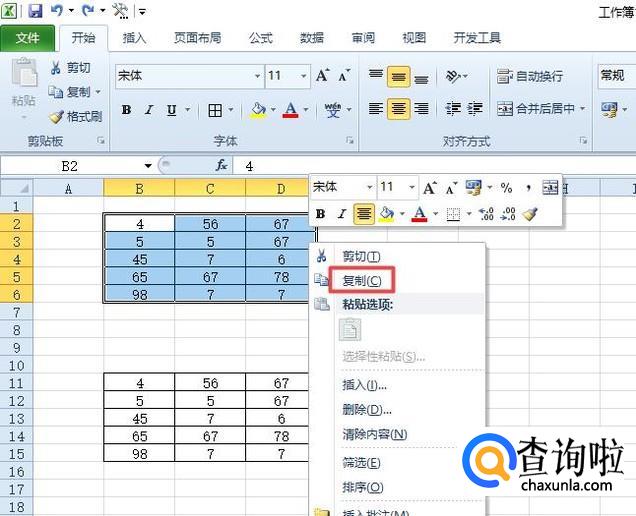
Task: Click the fill color bucket in ribbon
Action: (x=258, y=110)
